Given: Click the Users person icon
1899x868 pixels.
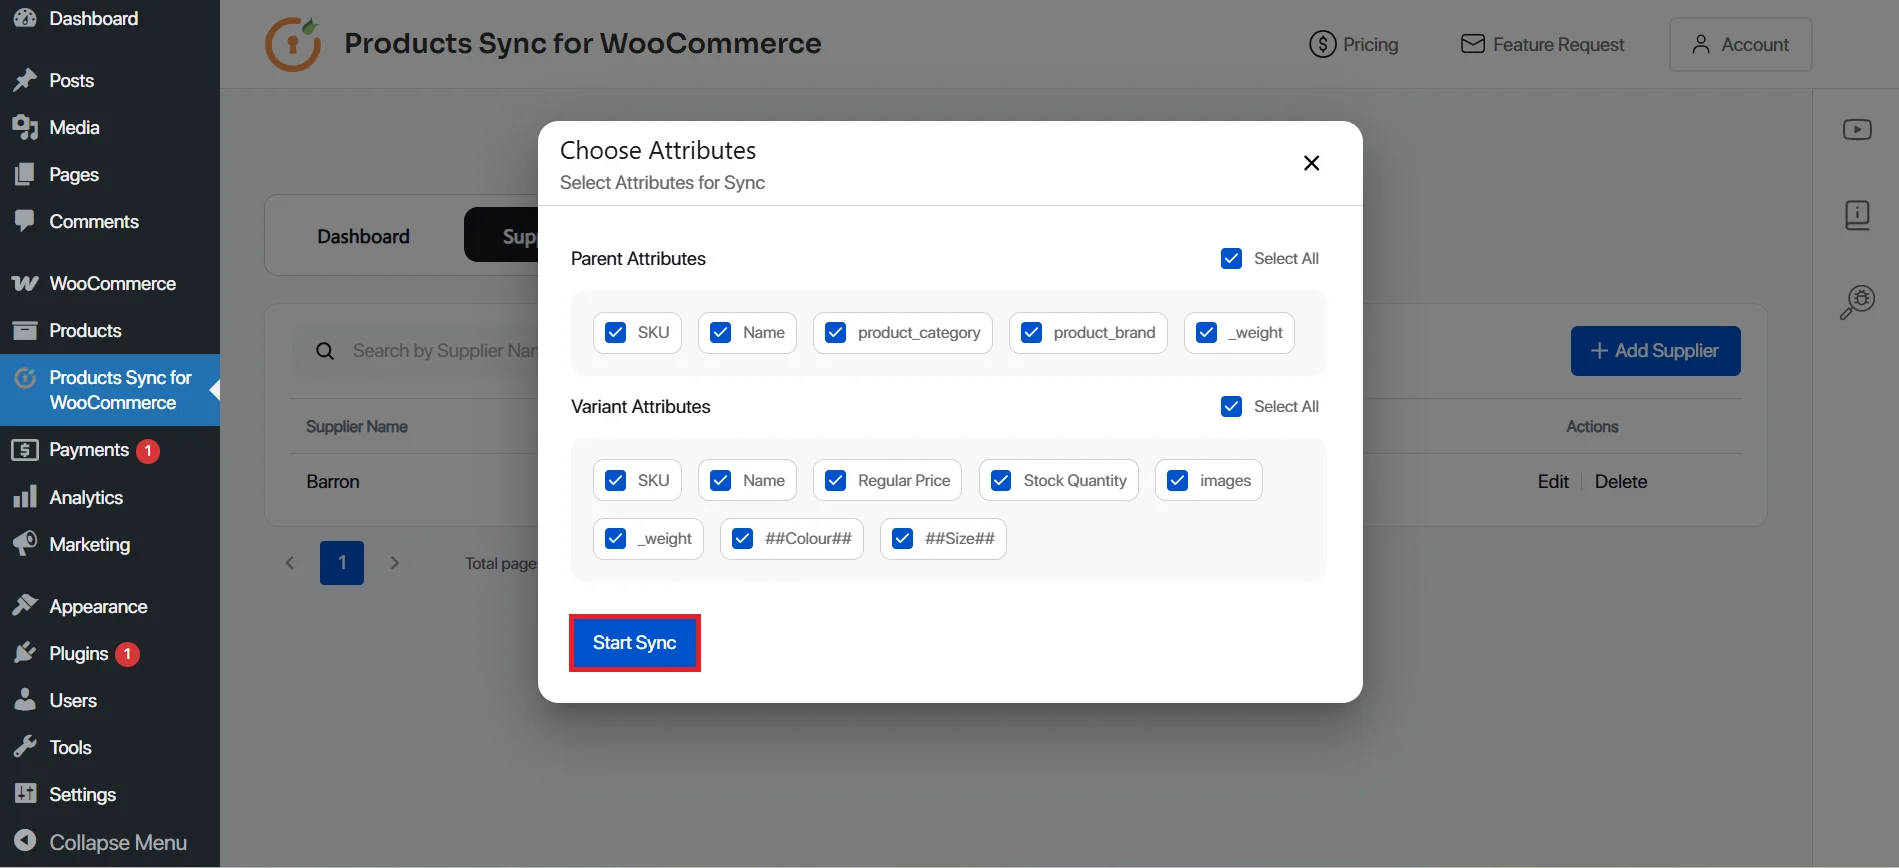Looking at the screenshot, I should (25, 700).
